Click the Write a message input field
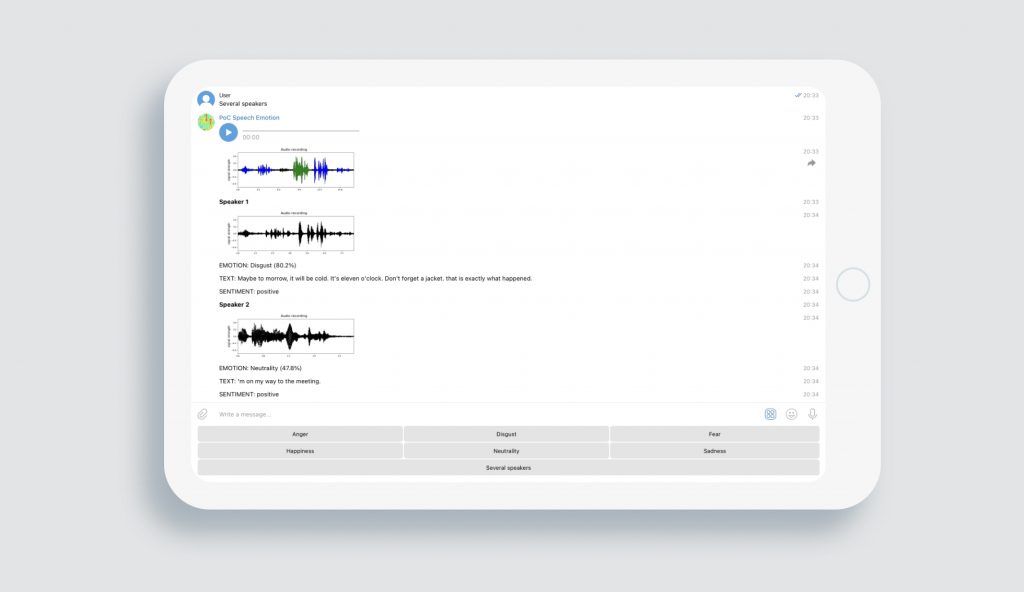 pos(400,413)
